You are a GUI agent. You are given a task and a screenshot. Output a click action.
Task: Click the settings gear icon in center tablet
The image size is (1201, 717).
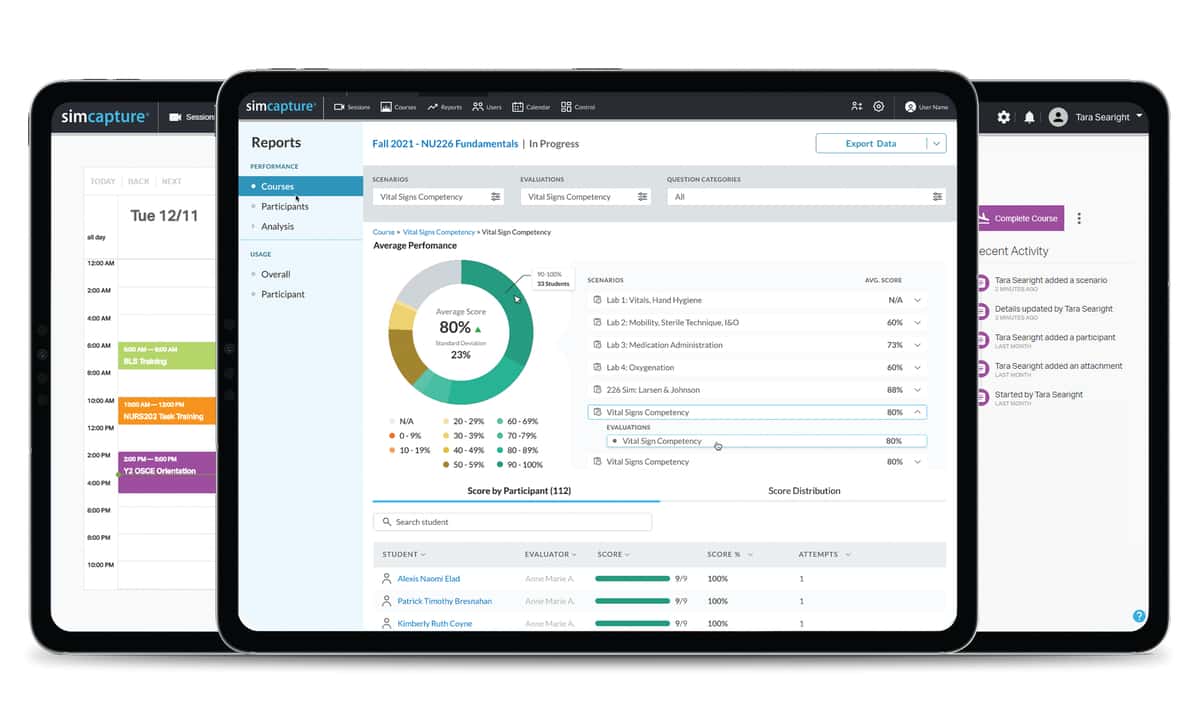coord(878,107)
